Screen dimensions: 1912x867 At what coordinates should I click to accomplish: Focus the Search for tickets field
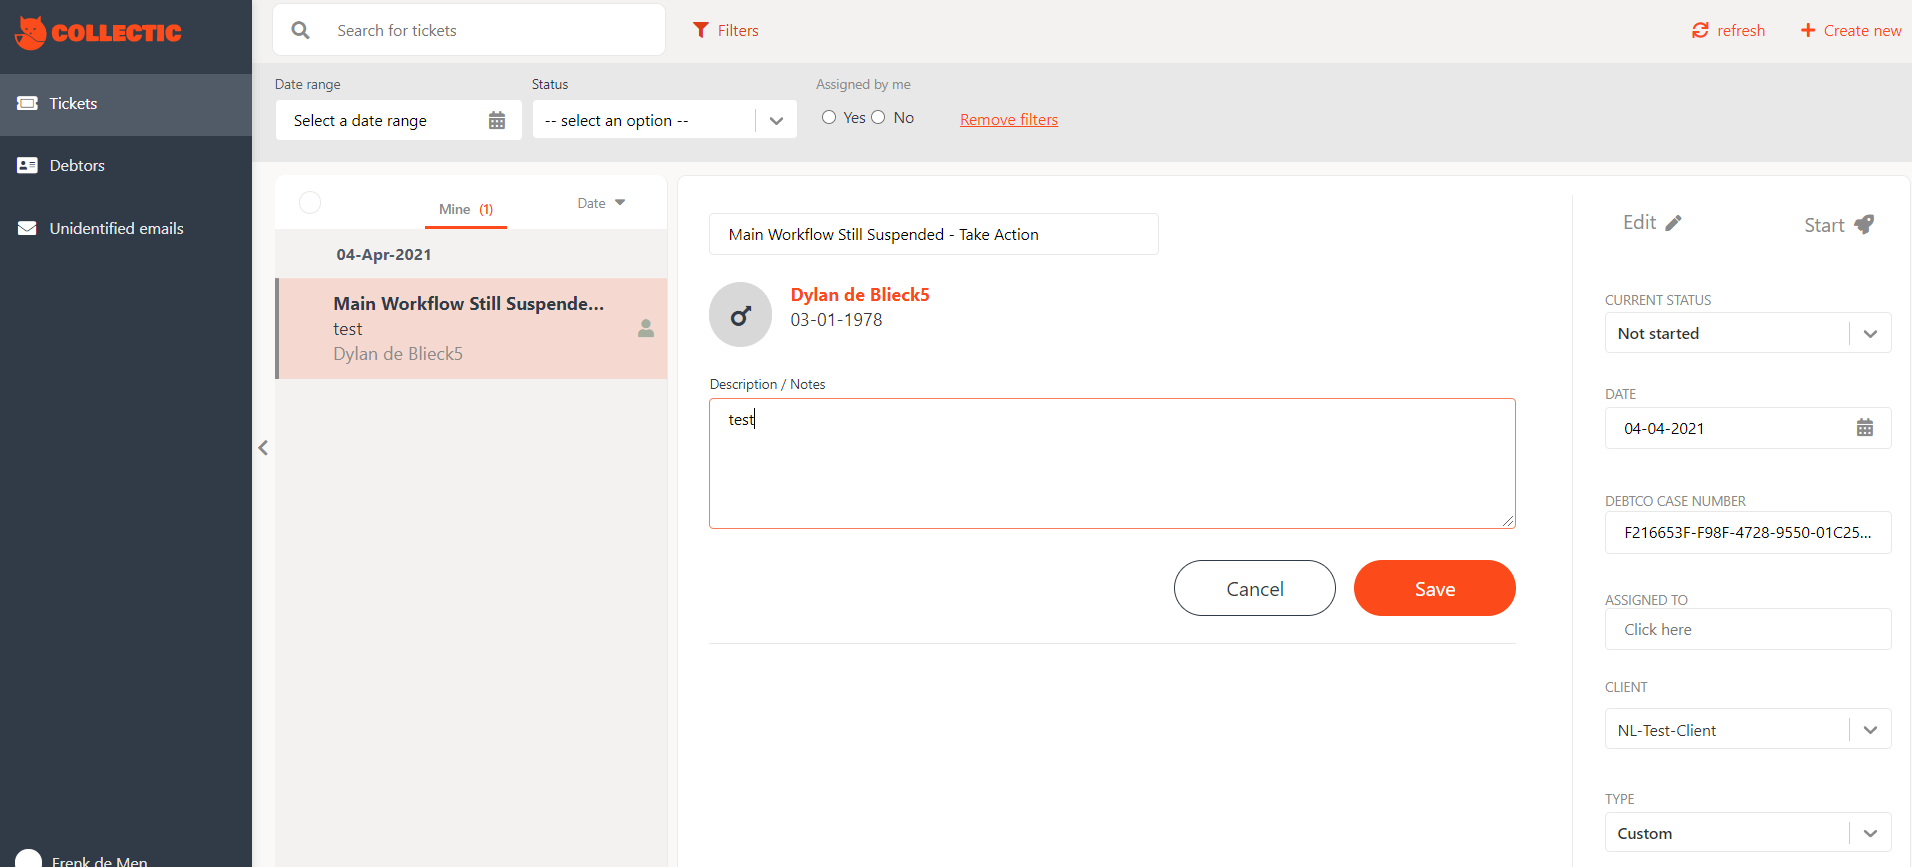tap(469, 30)
